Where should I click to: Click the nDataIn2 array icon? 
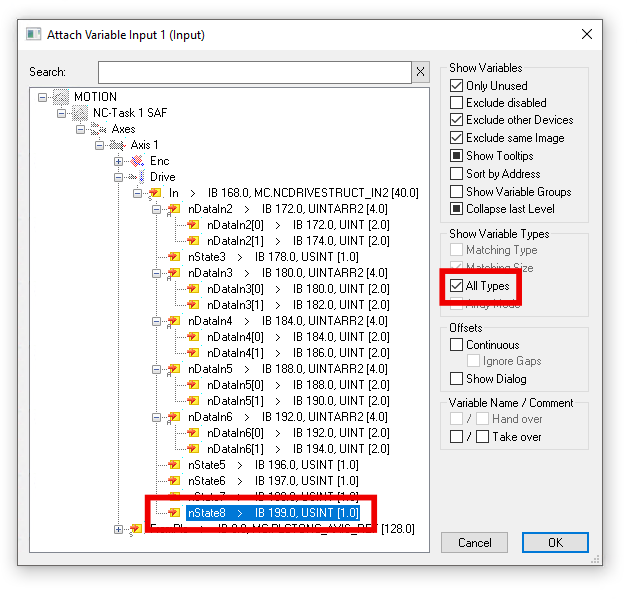174,209
